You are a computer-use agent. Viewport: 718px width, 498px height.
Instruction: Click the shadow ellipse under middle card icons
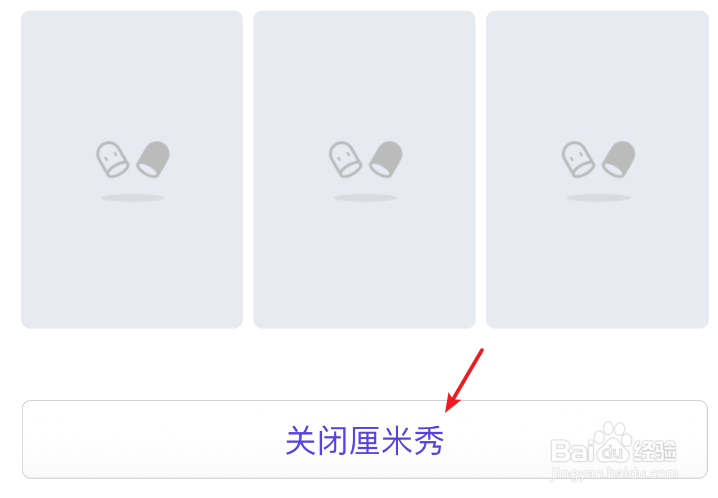(x=366, y=198)
